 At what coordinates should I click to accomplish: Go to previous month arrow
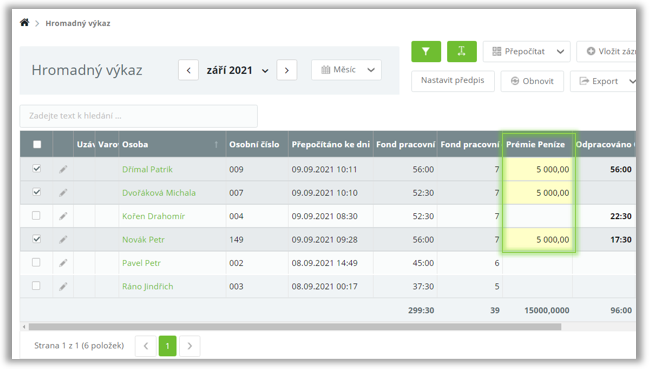189,70
